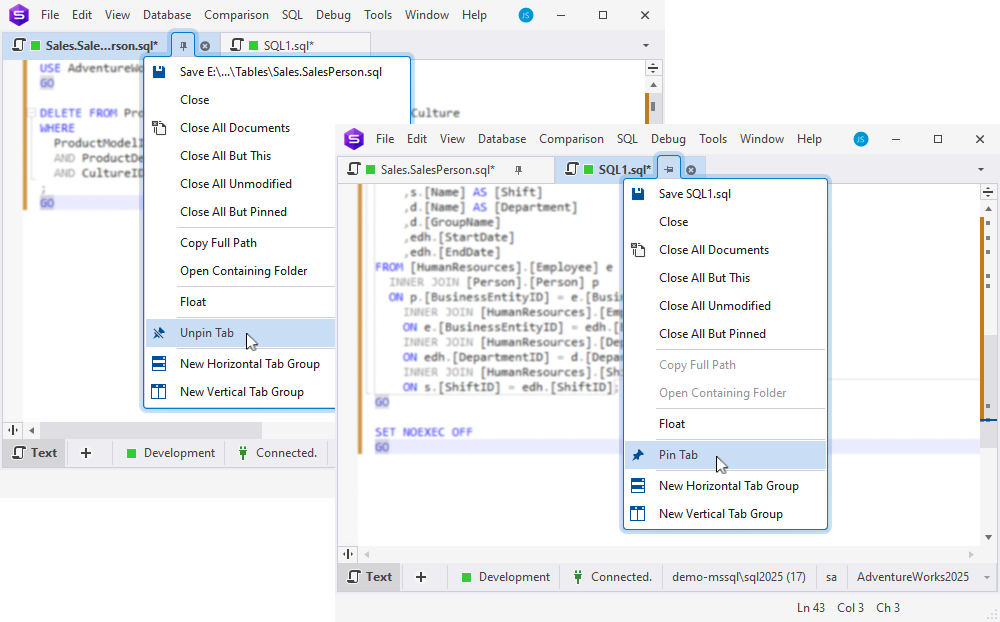Click the scroll left arrow in back window
This screenshot has width=1000, height=622.
[x=31, y=430]
